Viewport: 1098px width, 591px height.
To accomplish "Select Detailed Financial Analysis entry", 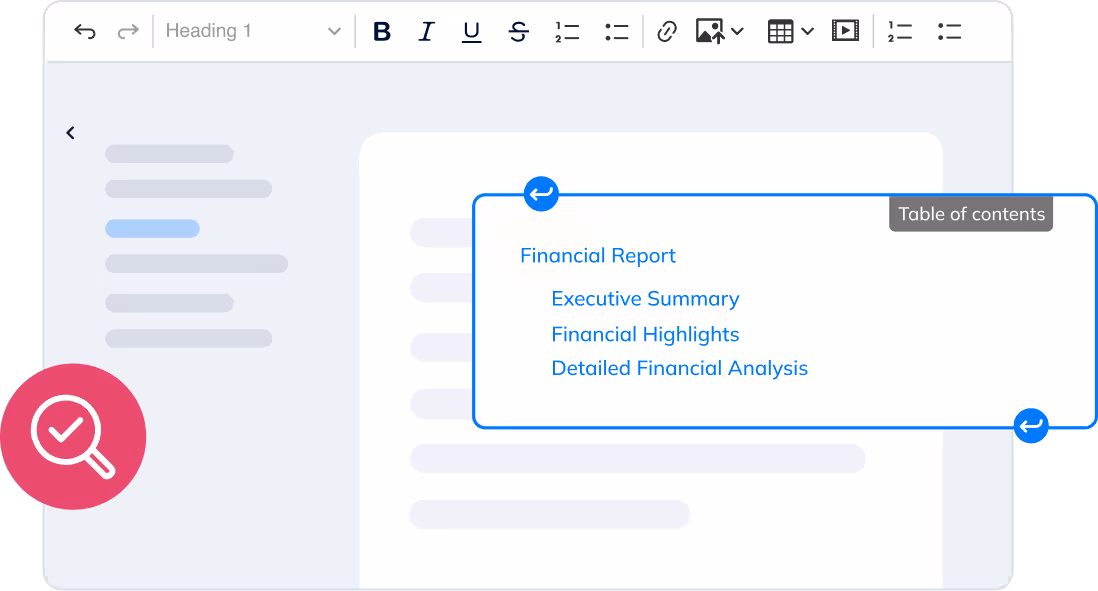I will click(679, 369).
